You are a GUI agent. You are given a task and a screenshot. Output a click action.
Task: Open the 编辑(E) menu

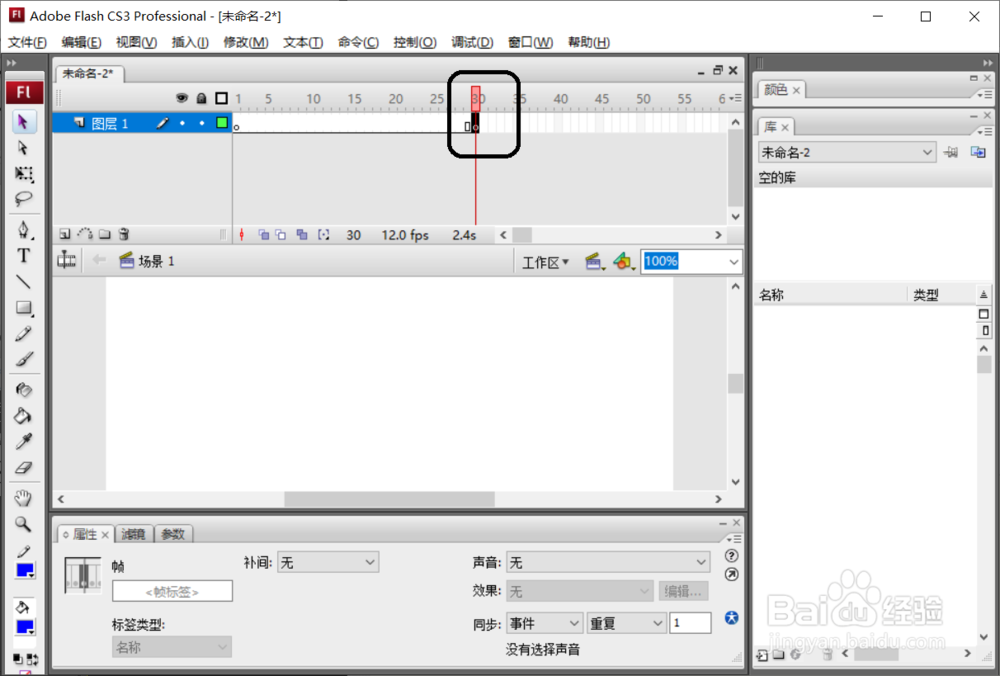point(82,42)
